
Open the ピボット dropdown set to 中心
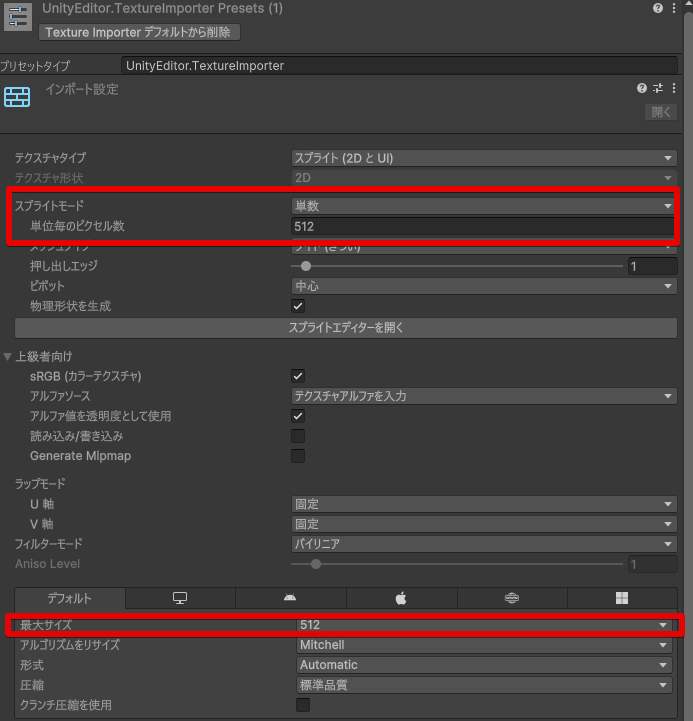(x=484, y=286)
